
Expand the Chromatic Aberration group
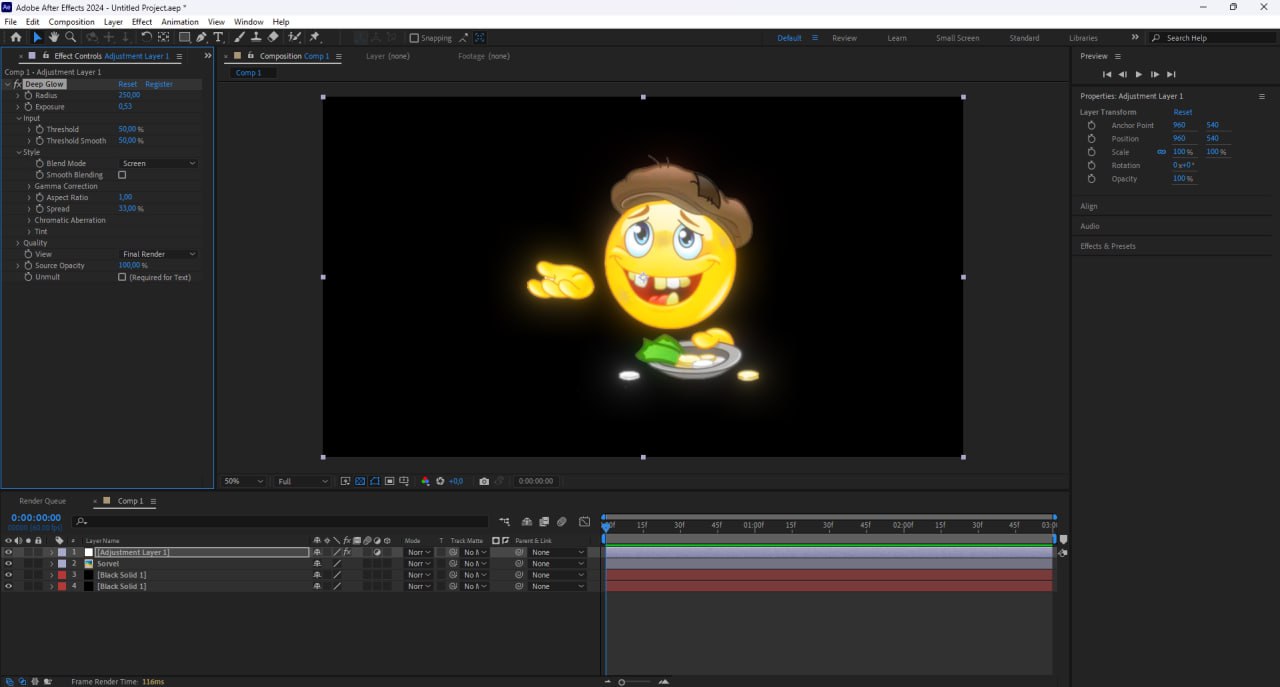(29, 220)
